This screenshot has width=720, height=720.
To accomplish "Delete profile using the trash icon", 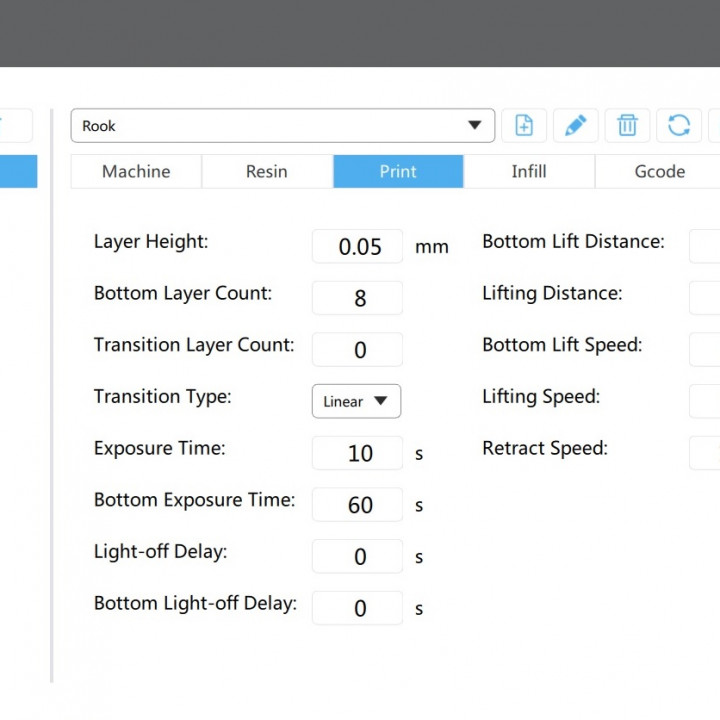I will click(627, 126).
